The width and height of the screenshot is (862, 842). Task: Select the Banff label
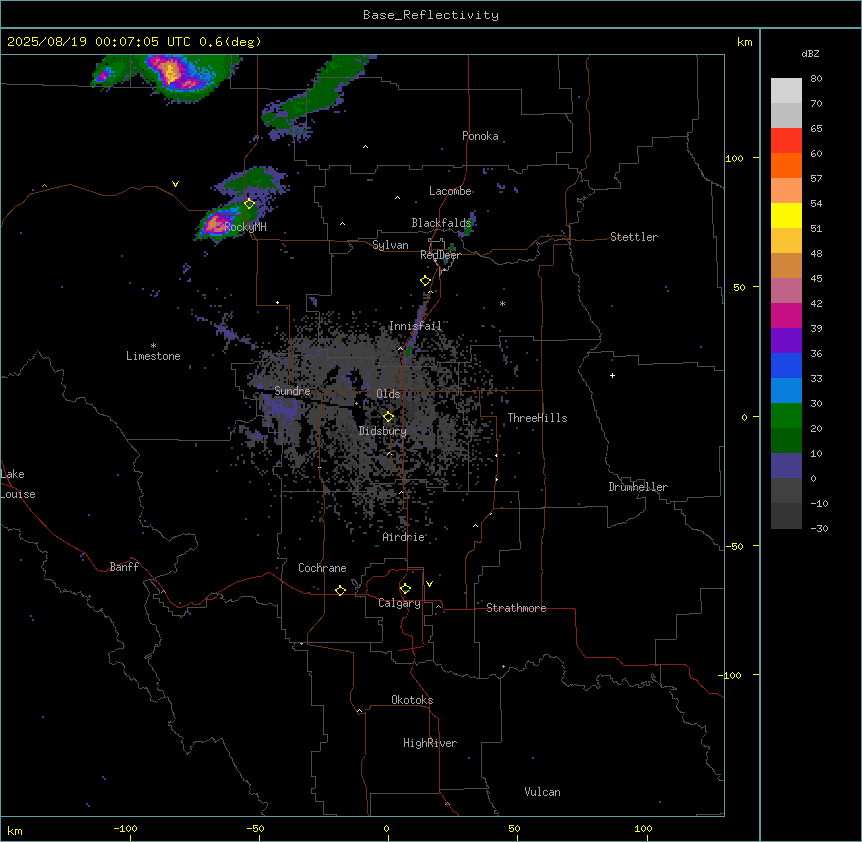tap(124, 567)
